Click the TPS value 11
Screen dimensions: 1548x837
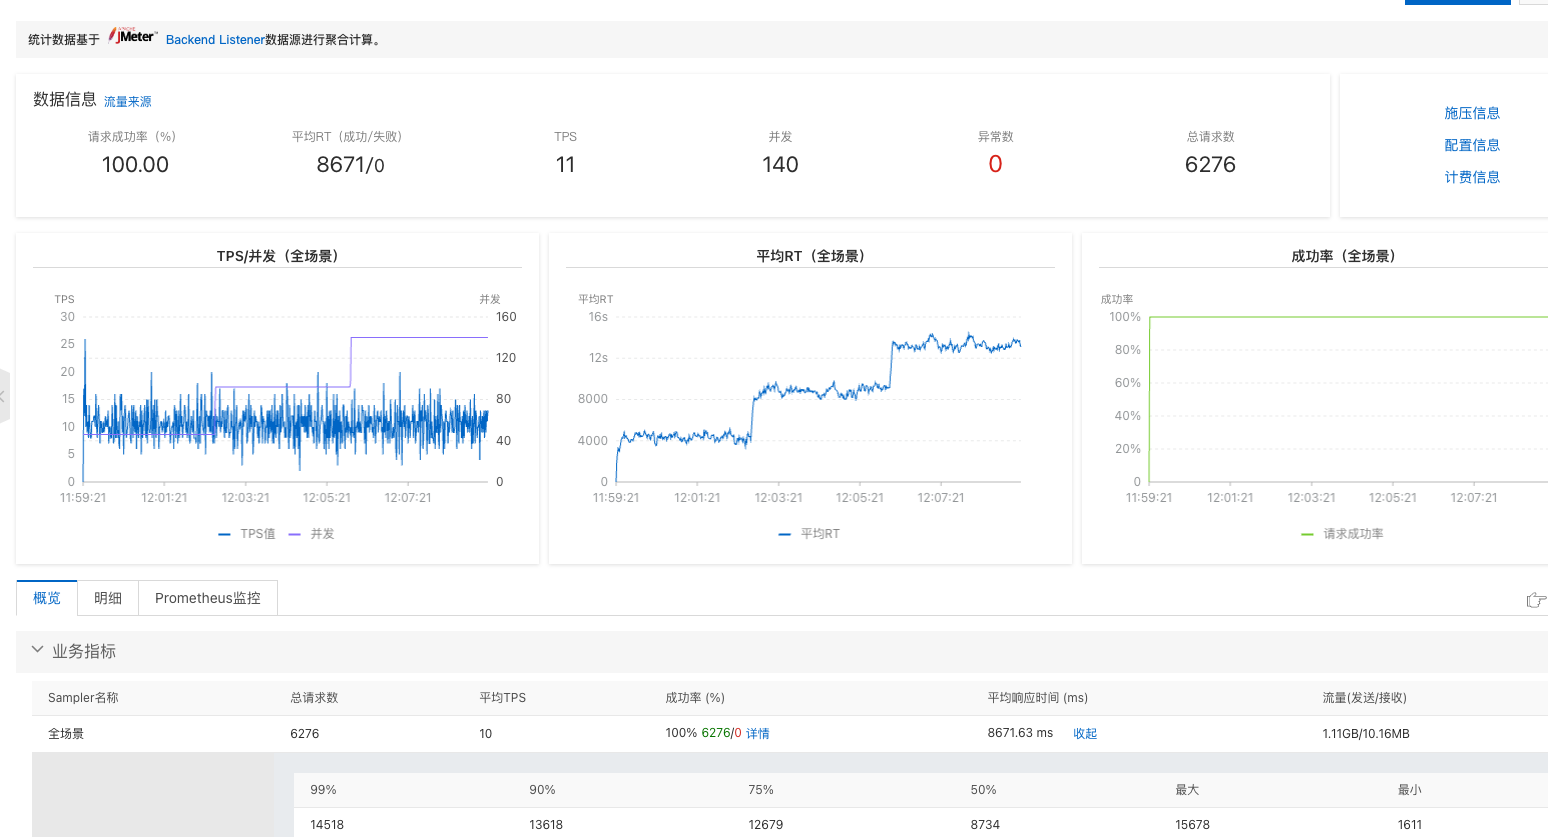click(565, 165)
